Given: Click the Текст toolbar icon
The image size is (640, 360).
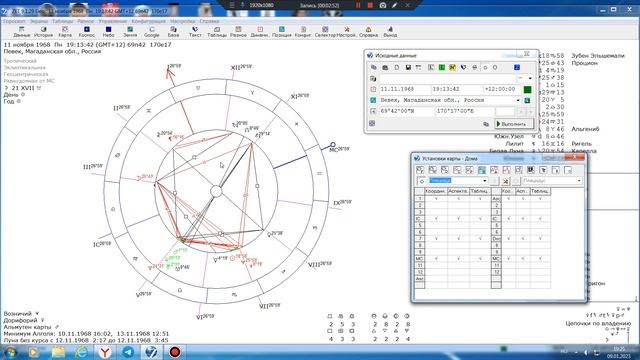Looking at the screenshot, I should [x=195, y=32].
